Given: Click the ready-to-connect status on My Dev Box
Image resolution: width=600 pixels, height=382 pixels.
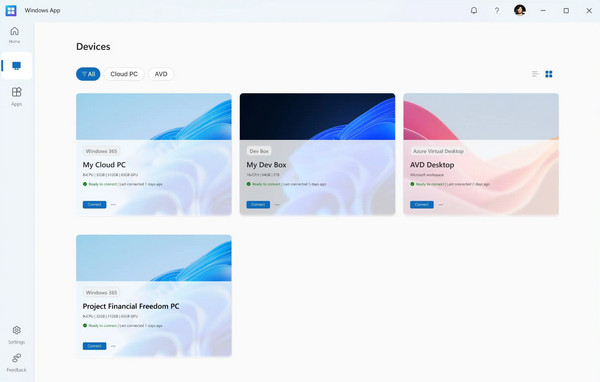Looking at the screenshot, I should (264, 184).
